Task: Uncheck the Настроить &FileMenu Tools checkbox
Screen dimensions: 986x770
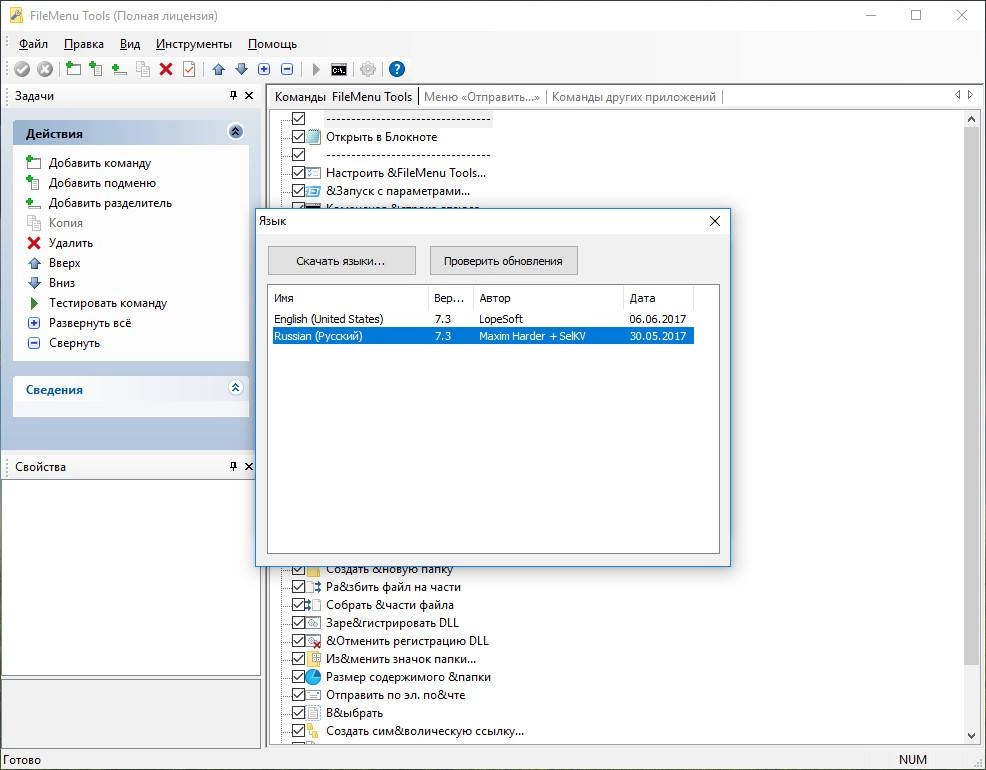Action: (x=299, y=173)
